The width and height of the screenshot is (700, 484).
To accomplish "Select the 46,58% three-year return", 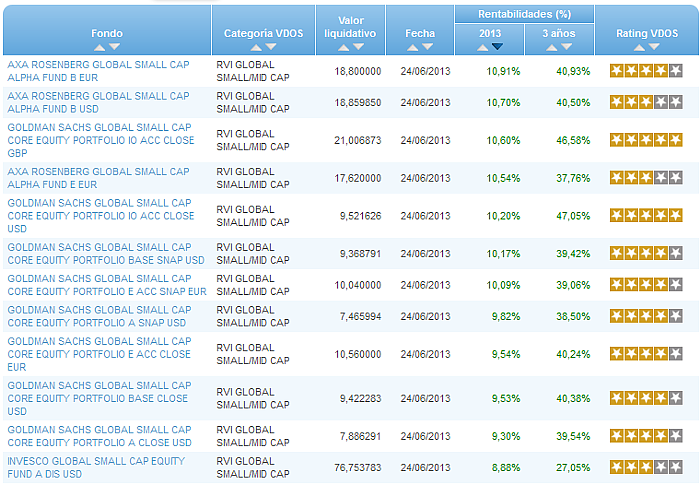I will pyautogui.click(x=573, y=140).
